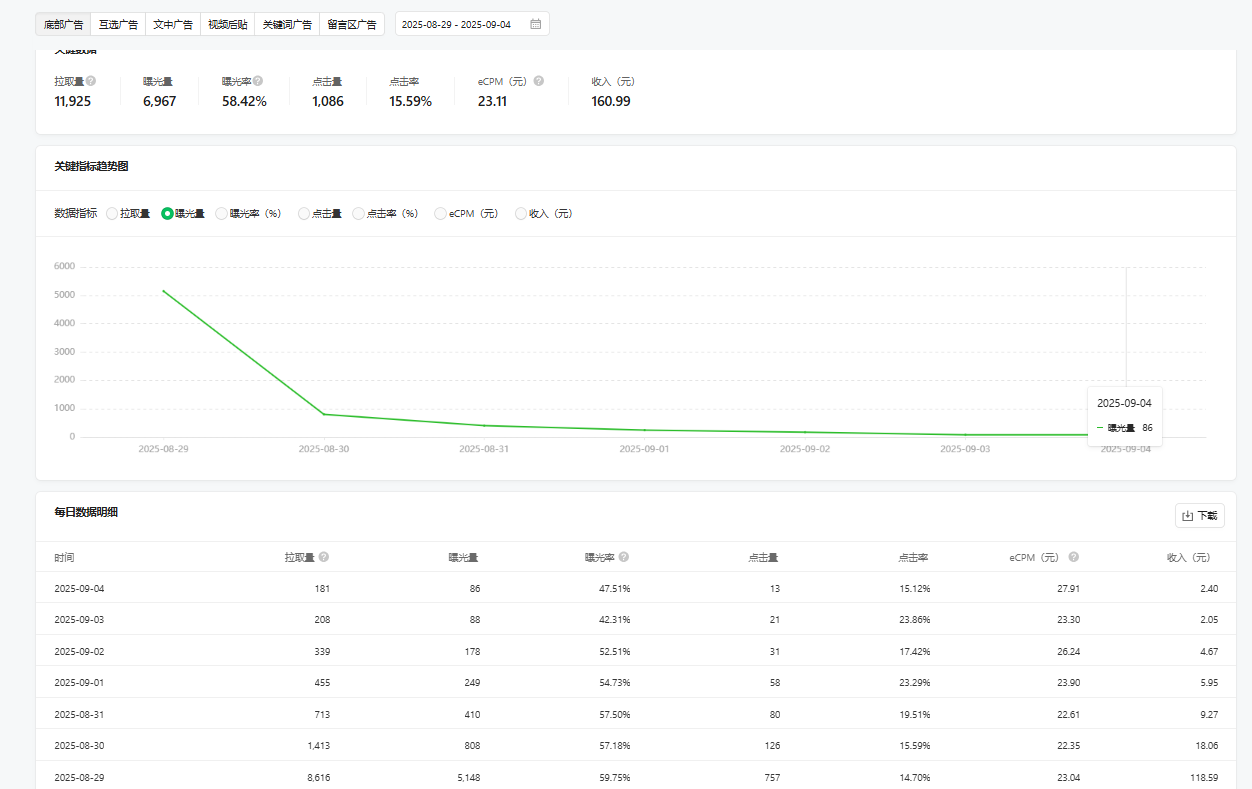Click the 2025-09-02 date cell in table
The width and height of the screenshot is (1252, 789).
(79, 651)
